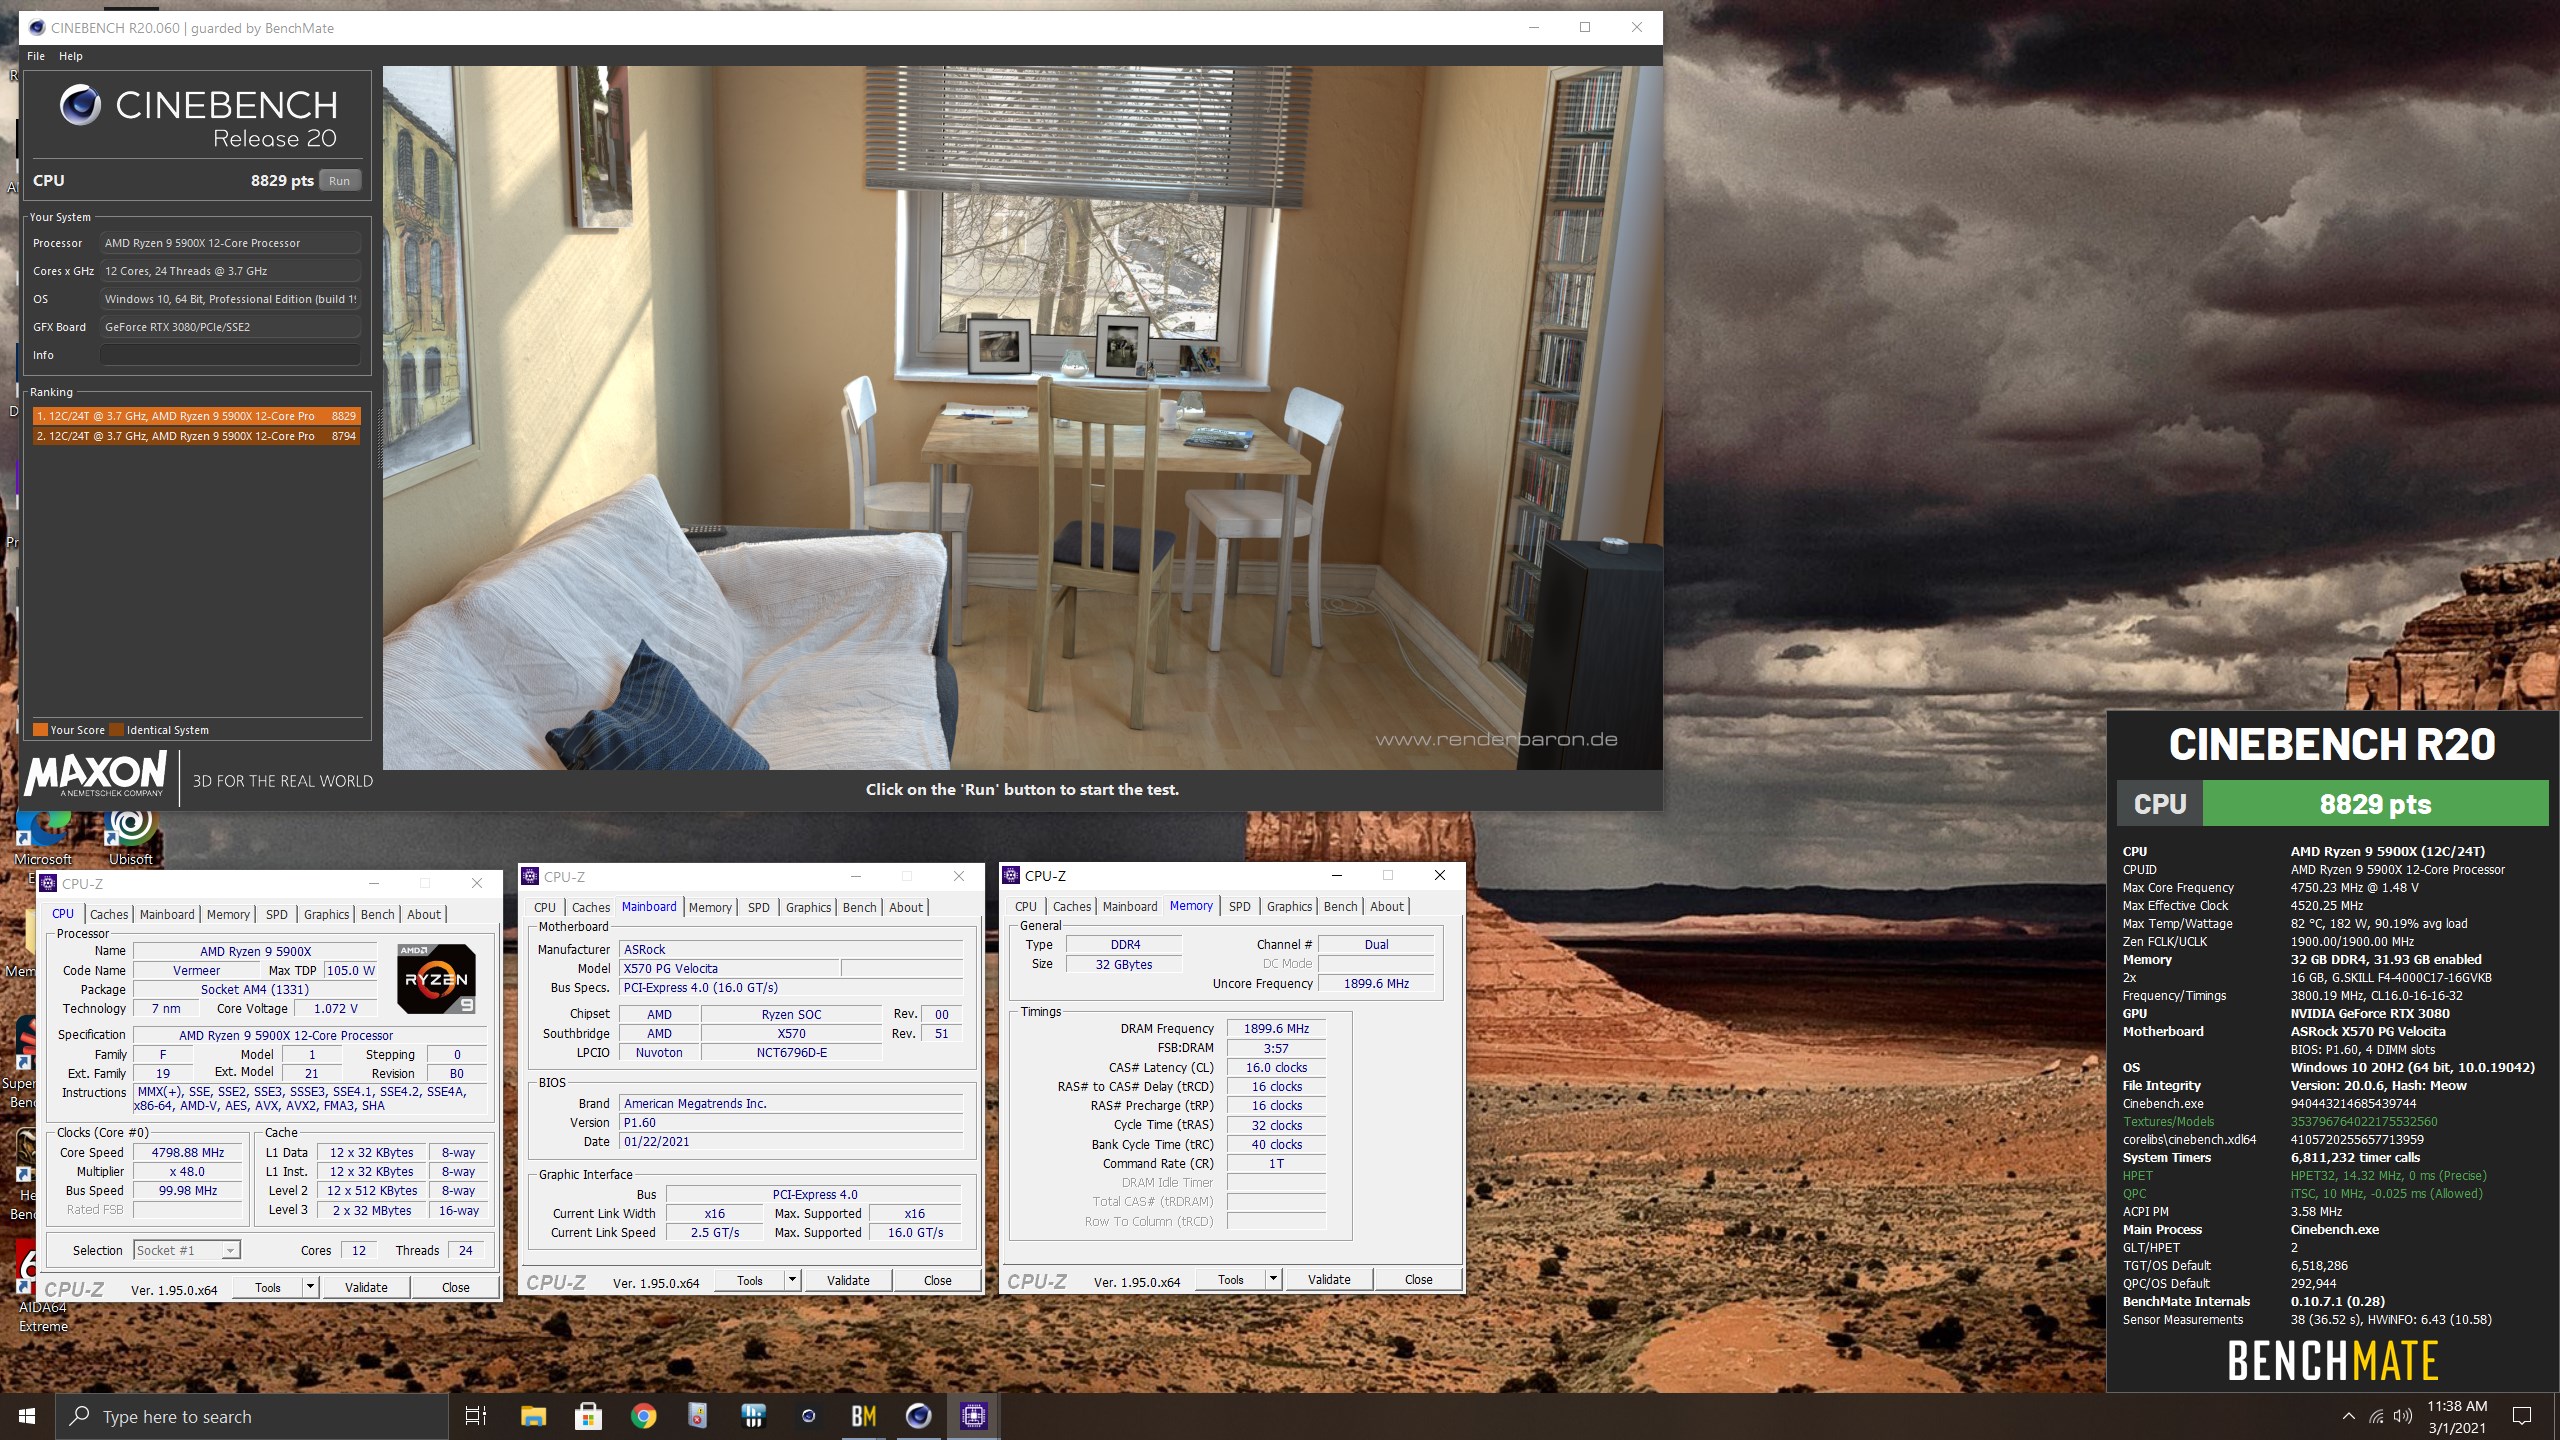Click Validate in the CPU-Z Mainboard window
Screen dimensions: 2560x1440
(848, 1280)
